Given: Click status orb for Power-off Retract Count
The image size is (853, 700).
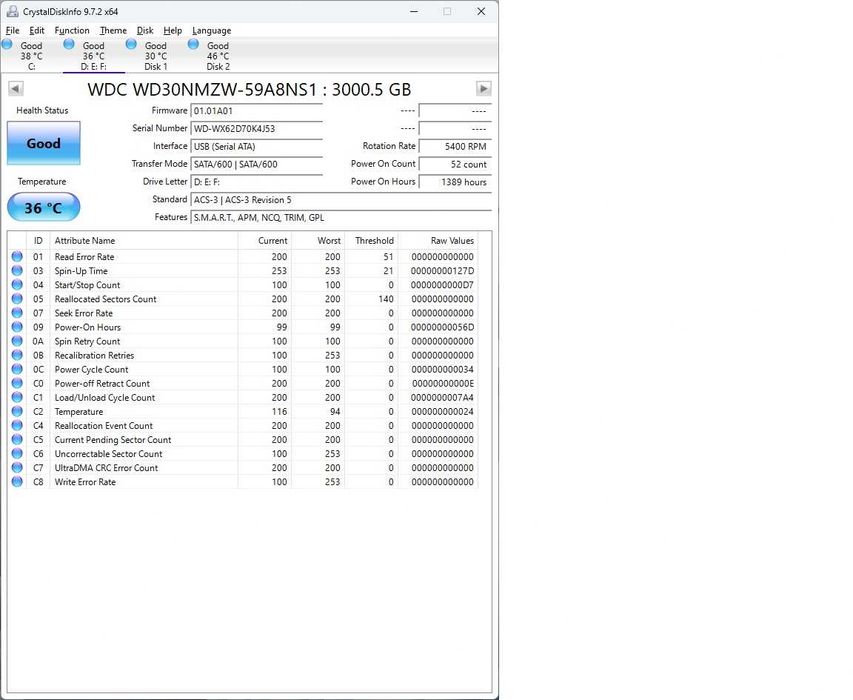Looking at the screenshot, I should click(x=17, y=383).
